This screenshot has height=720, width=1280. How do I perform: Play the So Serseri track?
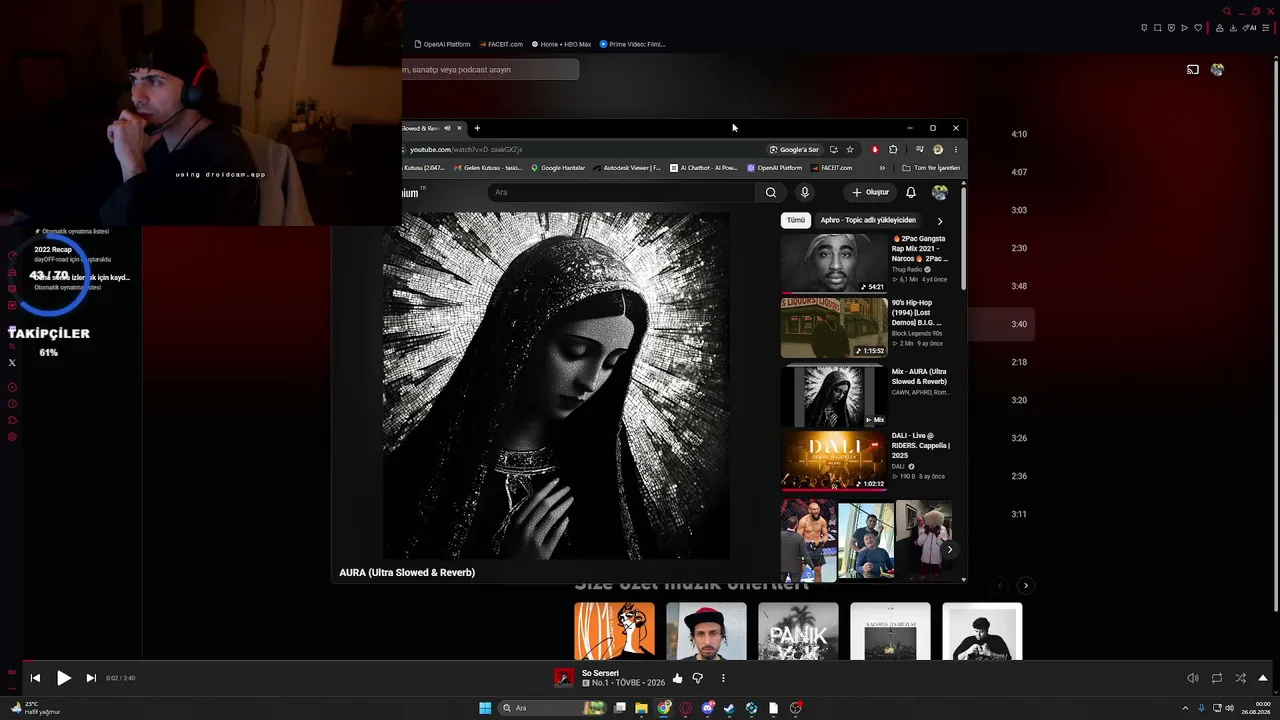(63, 678)
